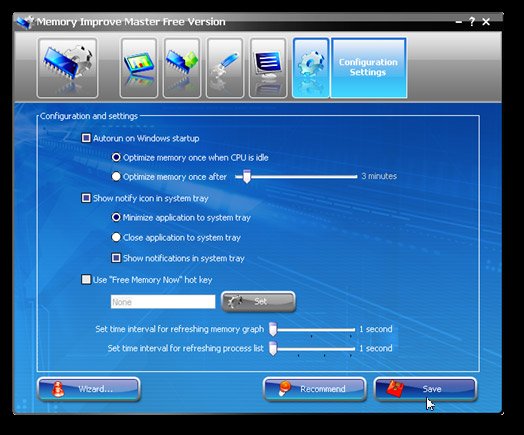The width and height of the screenshot is (524, 435).
Task: Open the computer monitor list toolbar icon
Action: coord(268,68)
